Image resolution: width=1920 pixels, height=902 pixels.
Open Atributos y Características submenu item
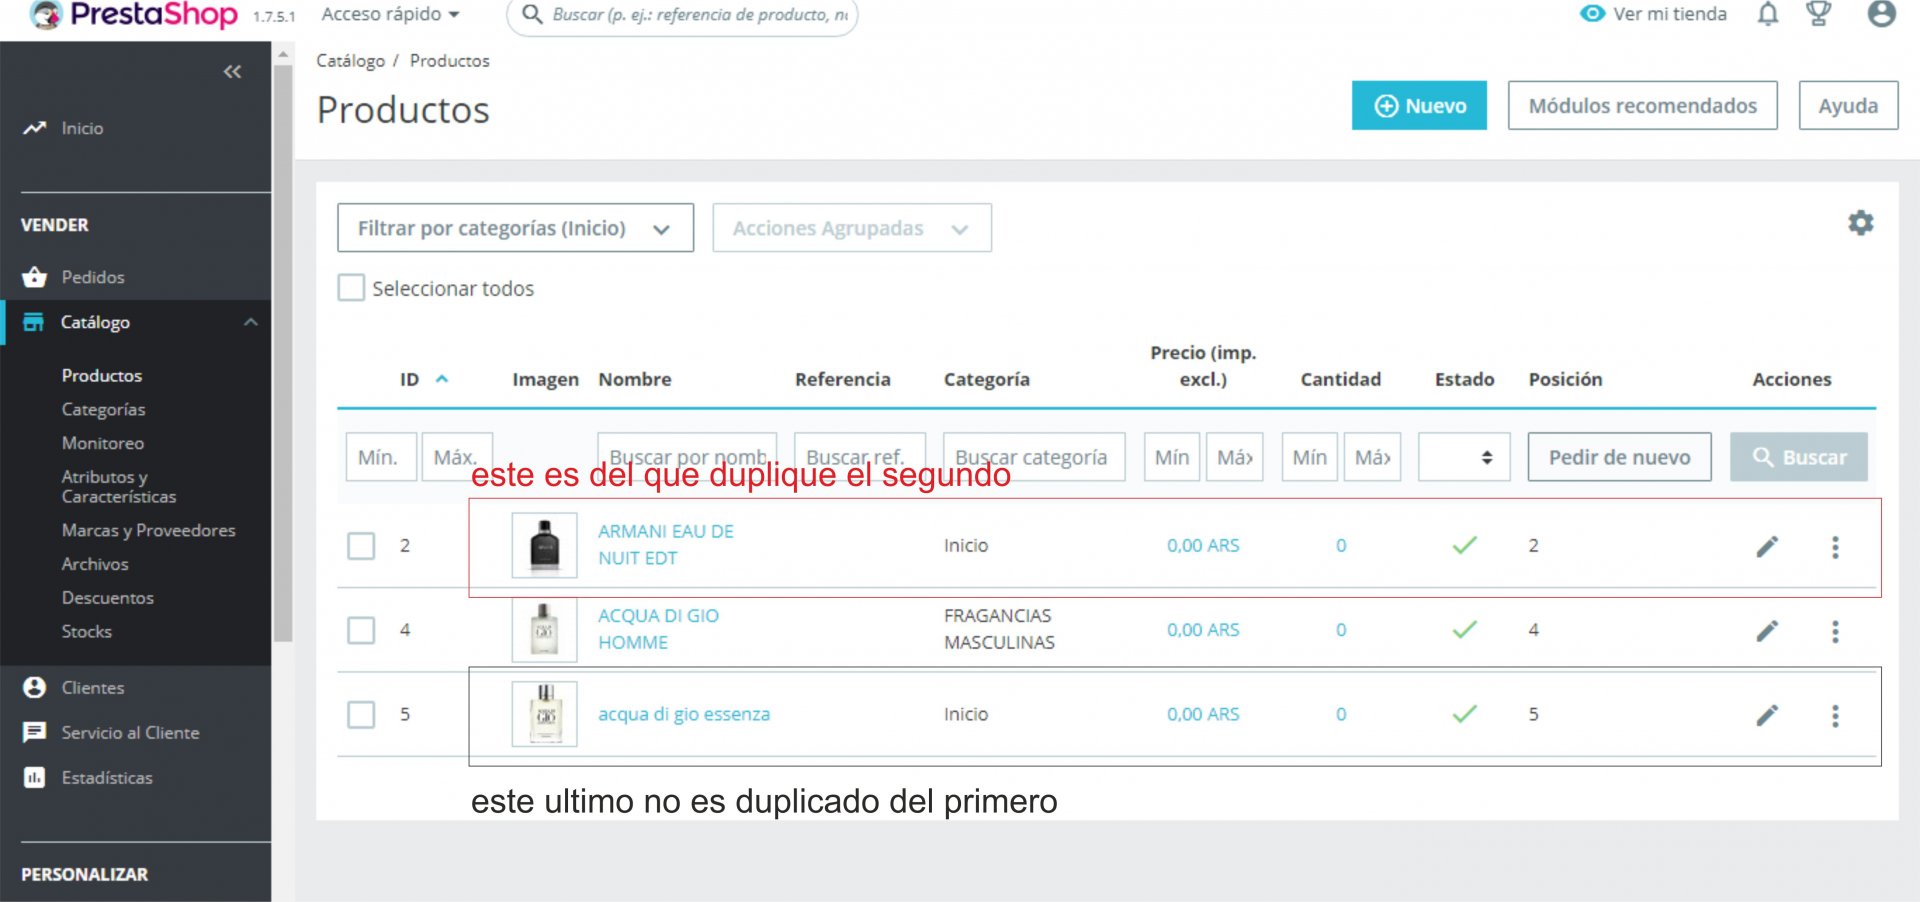tap(119, 487)
